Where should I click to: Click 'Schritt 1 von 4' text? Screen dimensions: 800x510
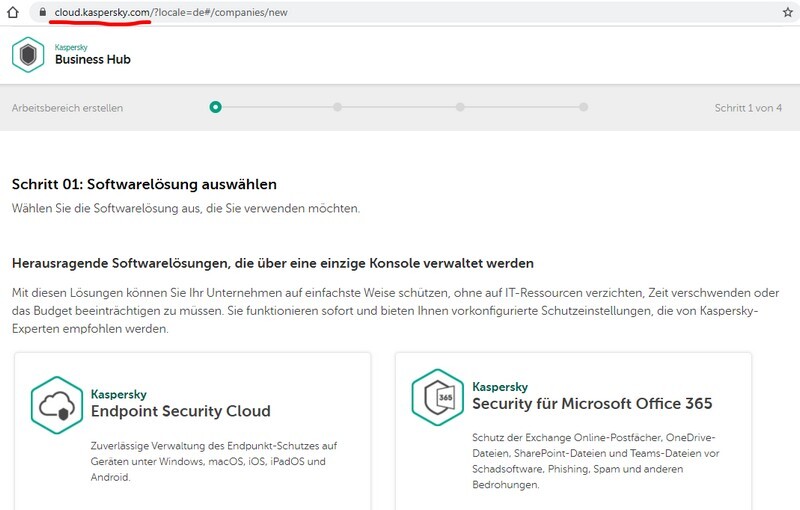tap(748, 108)
